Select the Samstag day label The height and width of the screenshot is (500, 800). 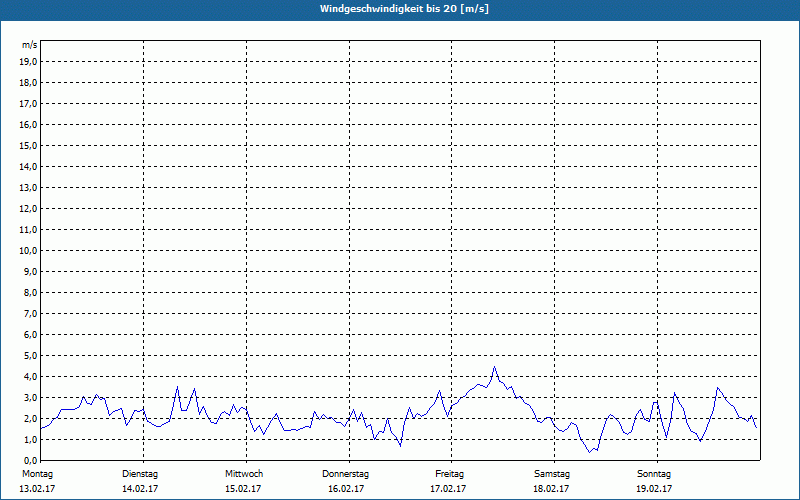(552, 473)
